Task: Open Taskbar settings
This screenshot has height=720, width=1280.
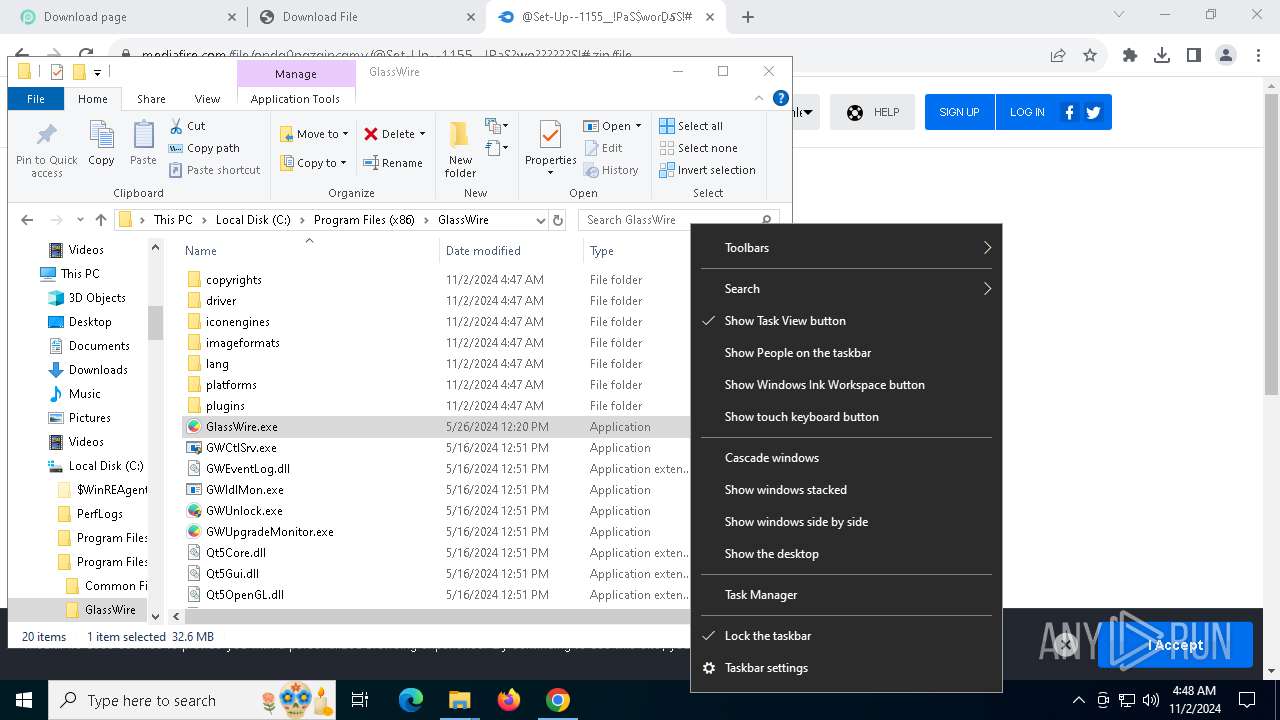Action: pyautogui.click(x=846, y=668)
